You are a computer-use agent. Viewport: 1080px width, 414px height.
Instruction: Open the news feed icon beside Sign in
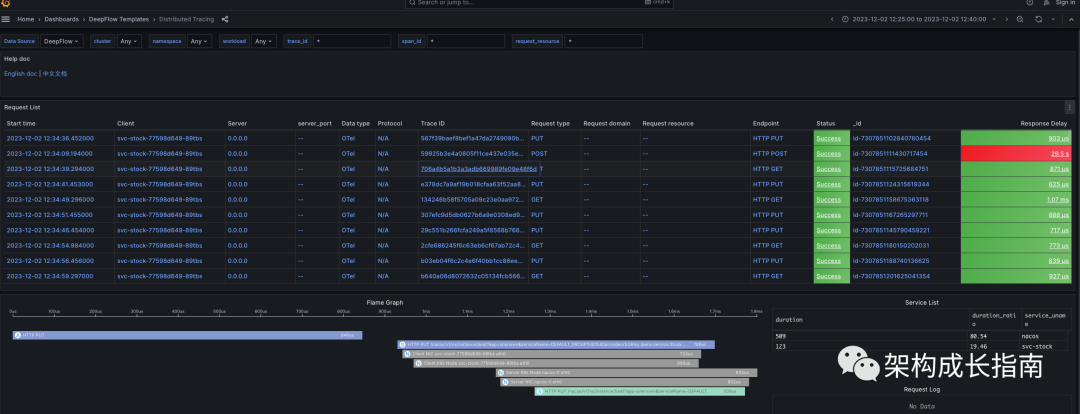1048,3
